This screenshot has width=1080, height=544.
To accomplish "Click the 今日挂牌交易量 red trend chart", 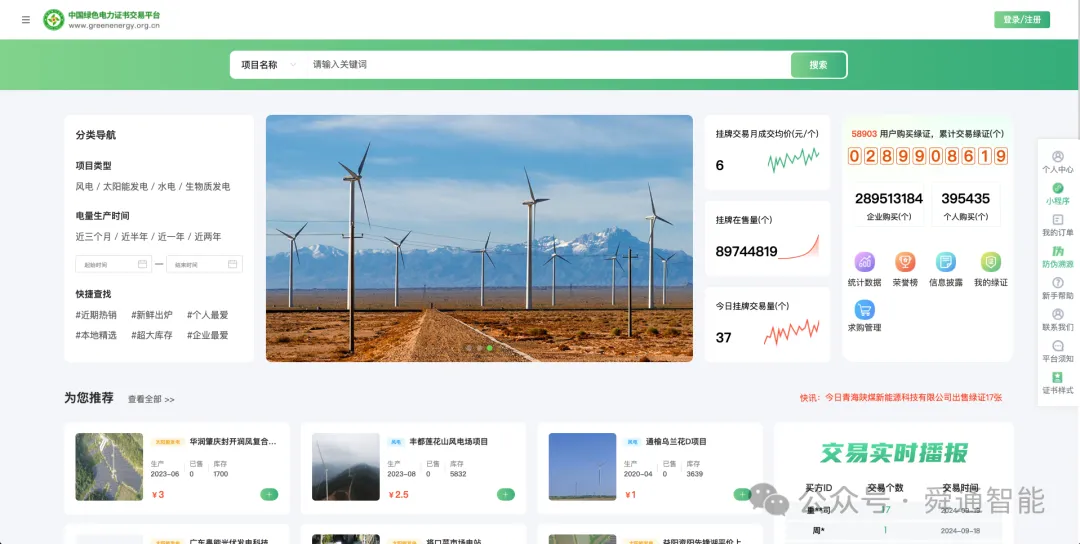I will click(792, 333).
